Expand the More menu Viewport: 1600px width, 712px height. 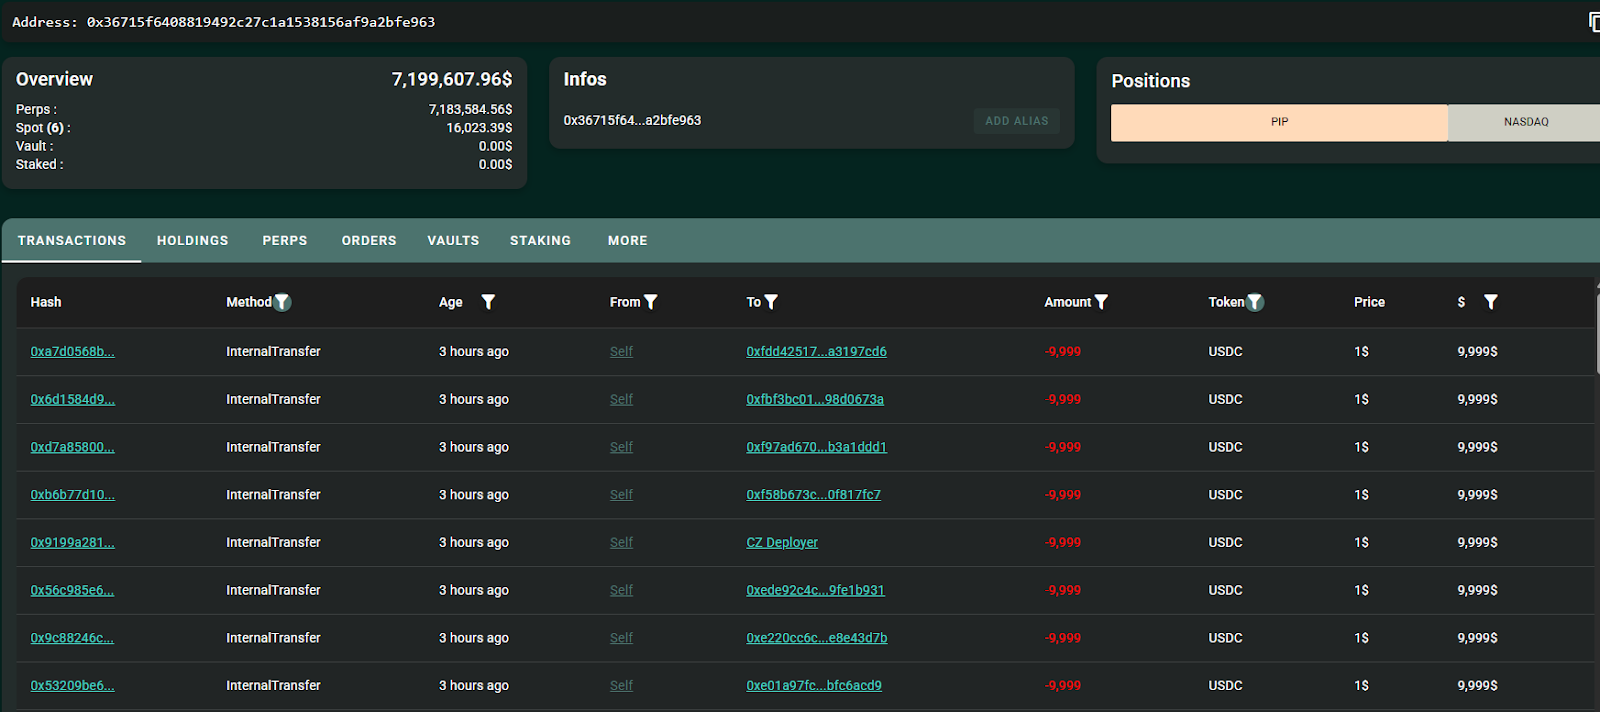point(627,241)
